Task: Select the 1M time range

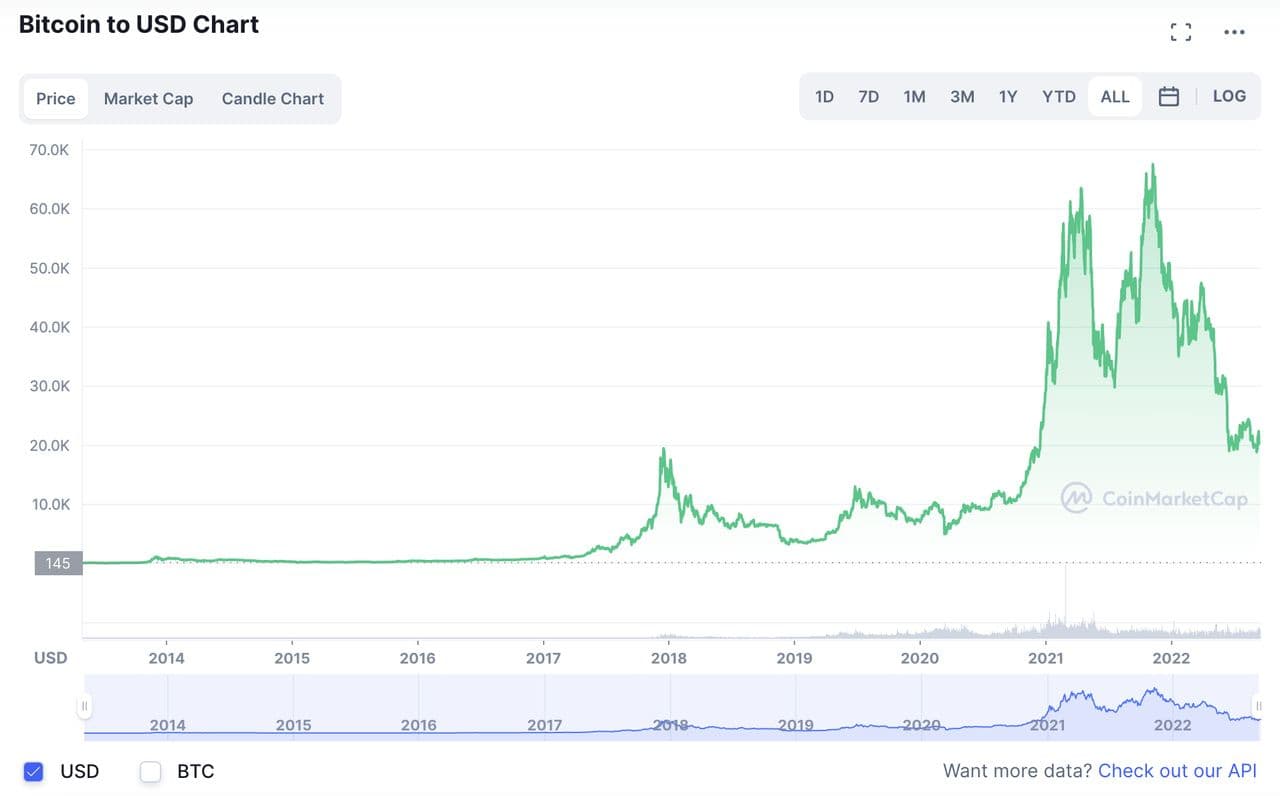Action: click(914, 97)
